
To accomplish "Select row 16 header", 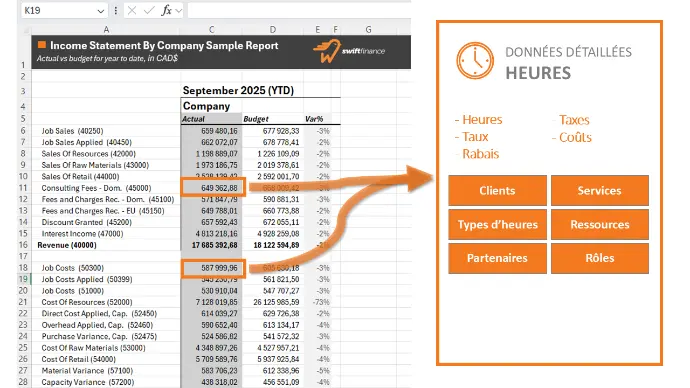I will tap(23, 245).
